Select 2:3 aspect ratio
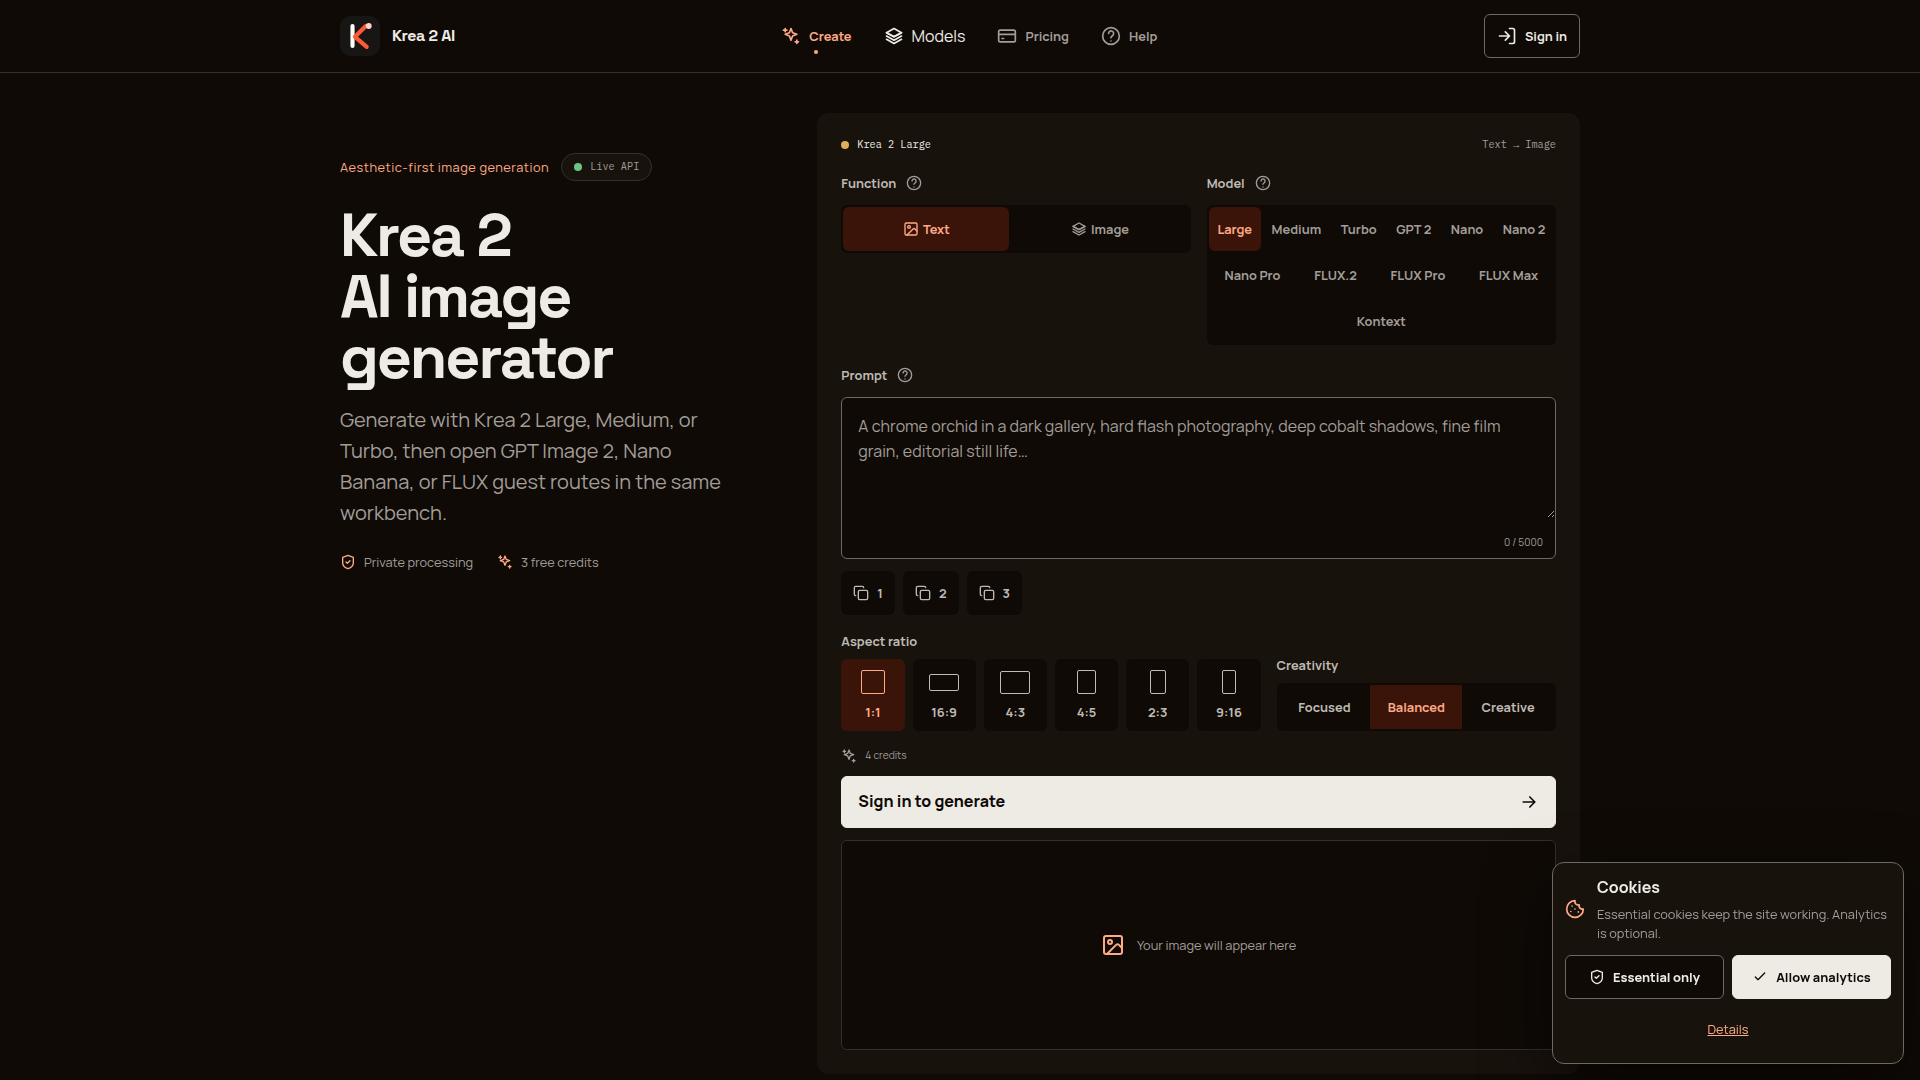The image size is (1920, 1080). coord(1158,695)
